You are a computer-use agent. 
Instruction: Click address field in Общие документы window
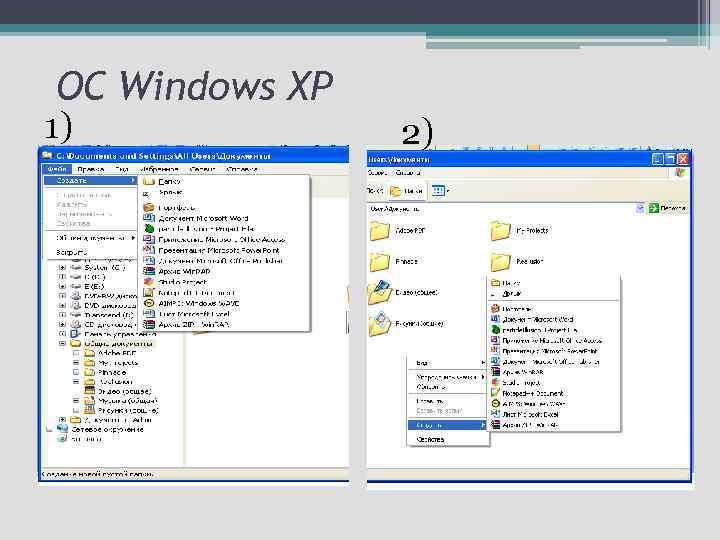coord(501,208)
